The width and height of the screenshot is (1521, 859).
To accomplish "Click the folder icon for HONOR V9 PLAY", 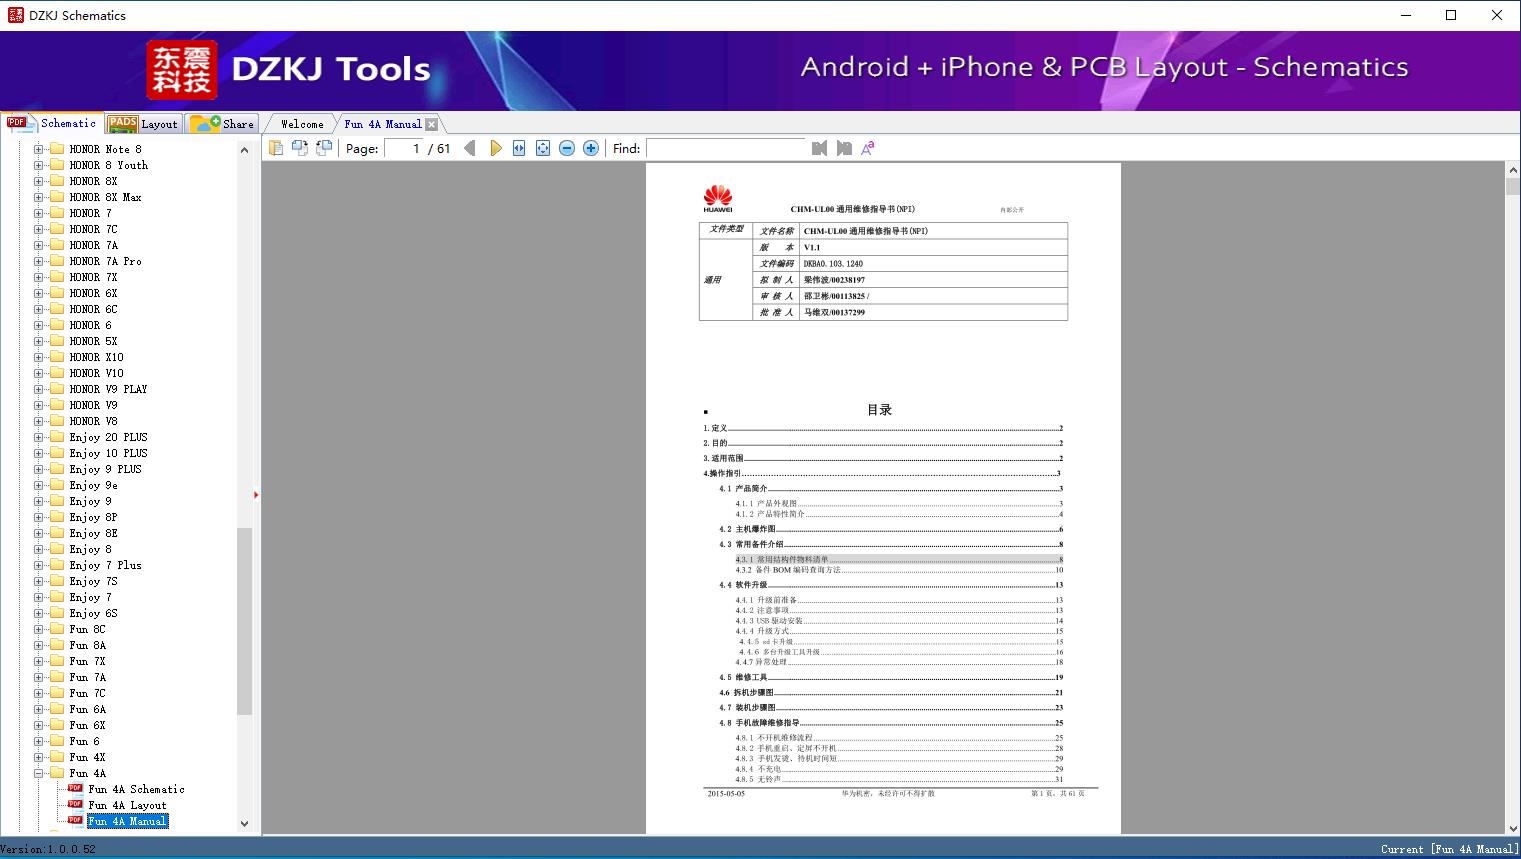I will pyautogui.click(x=57, y=389).
